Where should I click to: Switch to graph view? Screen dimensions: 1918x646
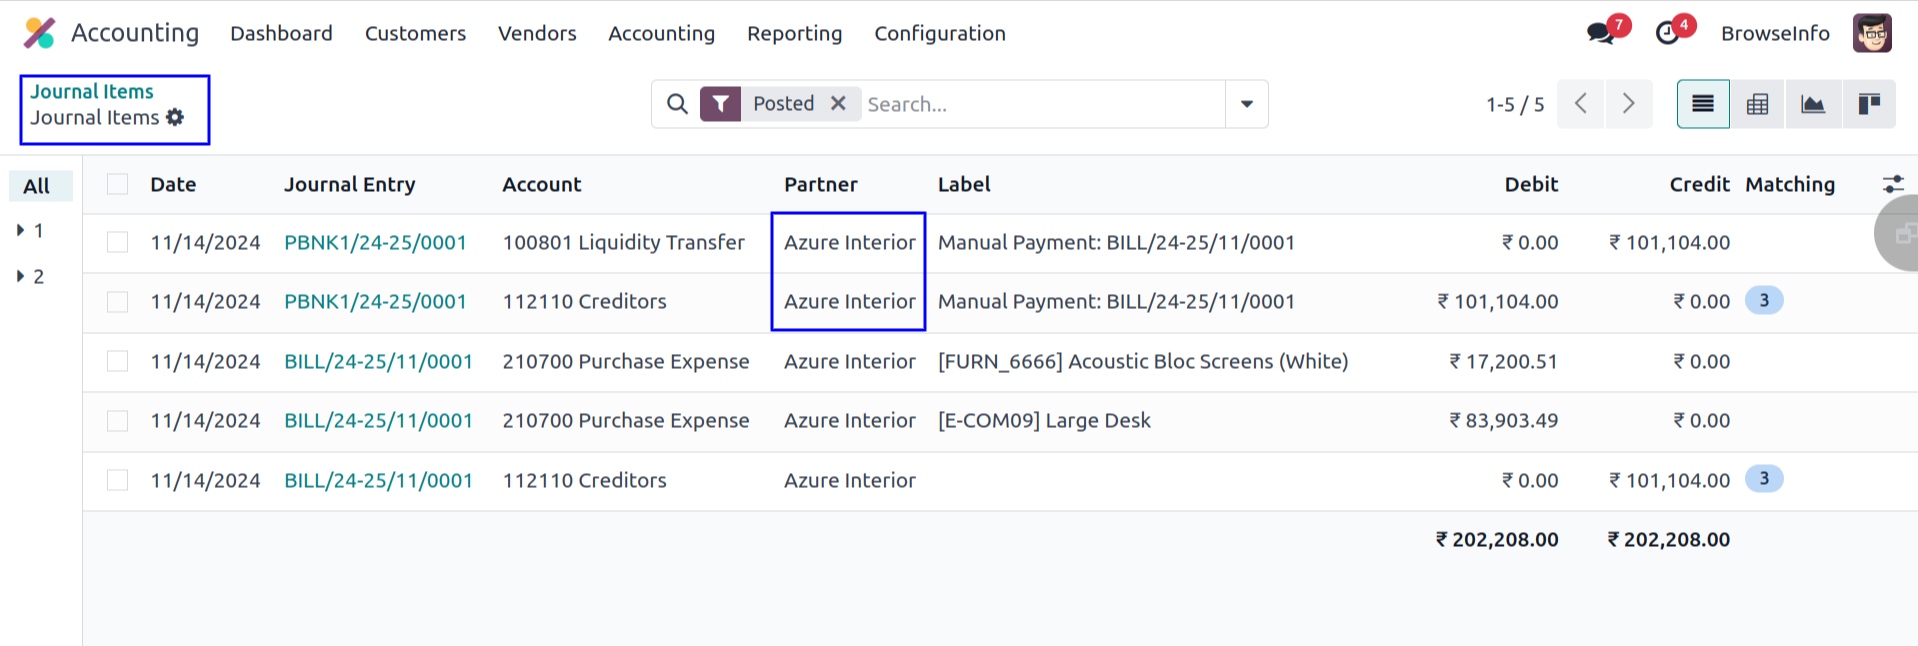1812,104
